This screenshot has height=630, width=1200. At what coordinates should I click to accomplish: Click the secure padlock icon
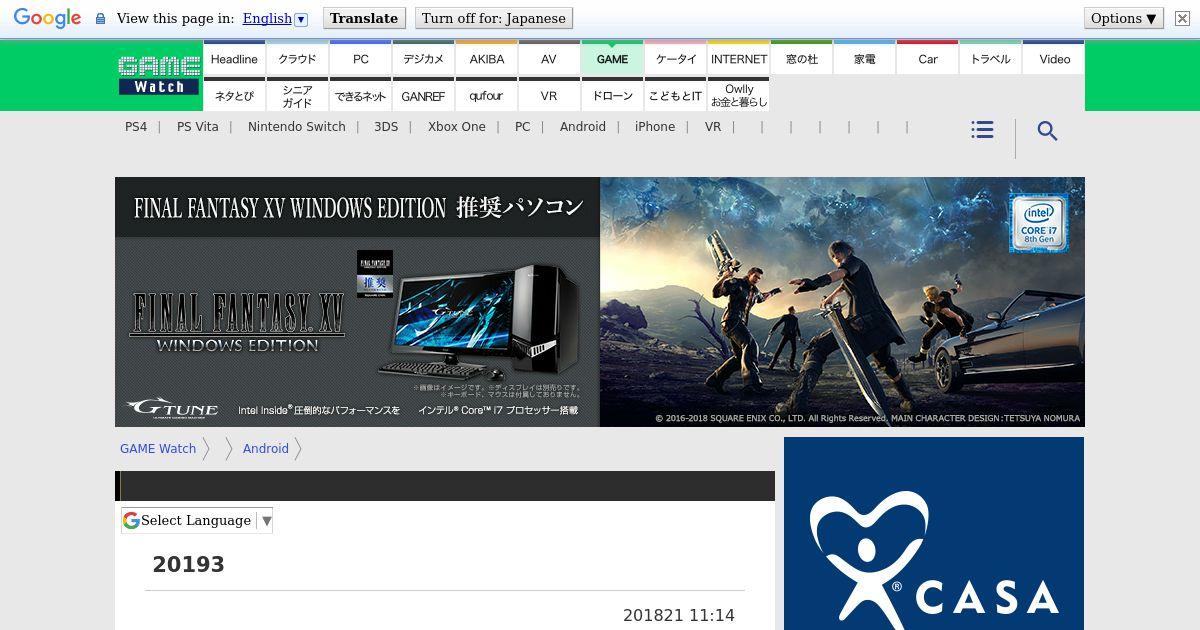click(100, 18)
